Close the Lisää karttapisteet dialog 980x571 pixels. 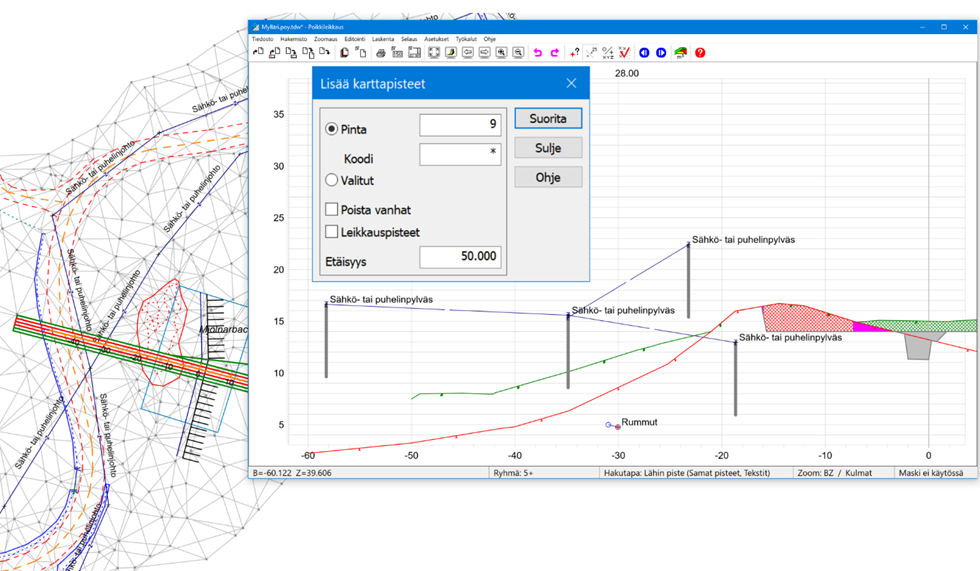[x=571, y=84]
